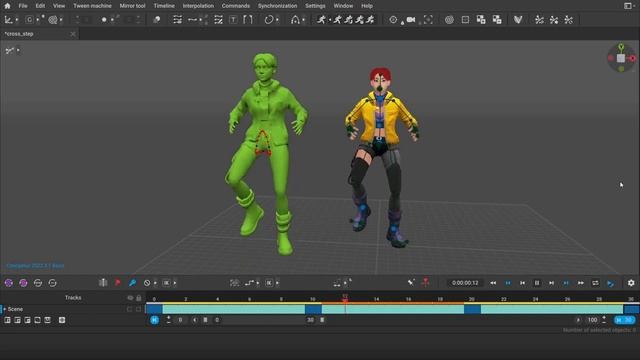Image resolution: width=640 pixels, height=360 pixels.
Task: Click the concentric spiral selection icon
Action: (53, 20)
